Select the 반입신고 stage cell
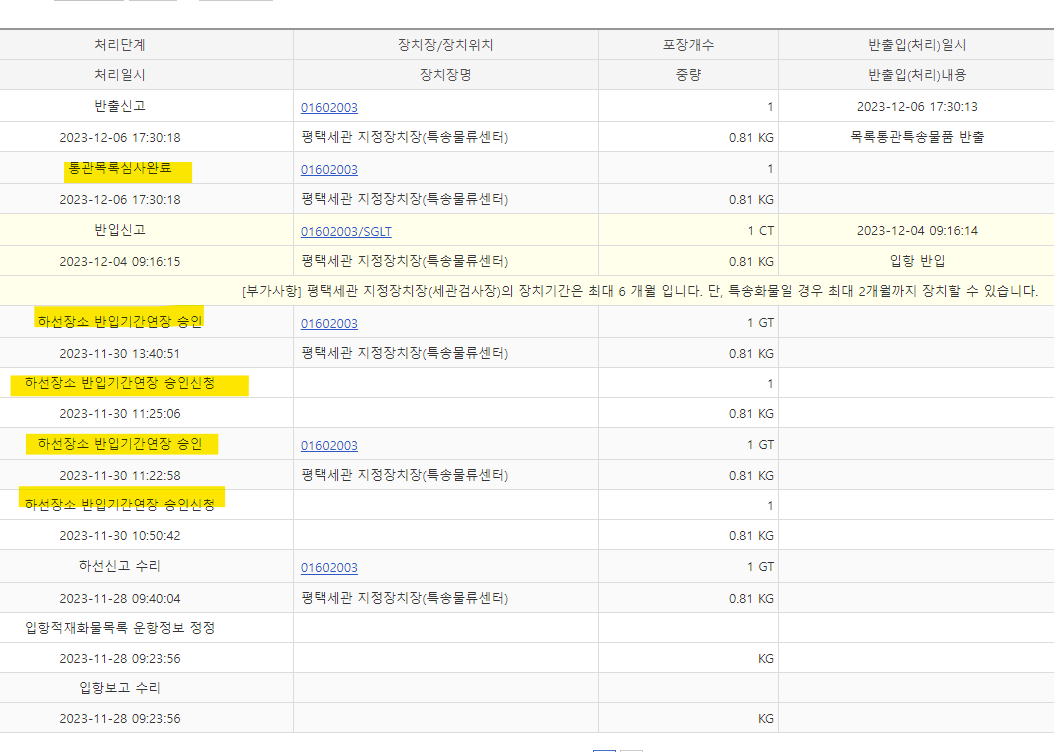Viewport: 1054px width, 752px height. point(120,230)
